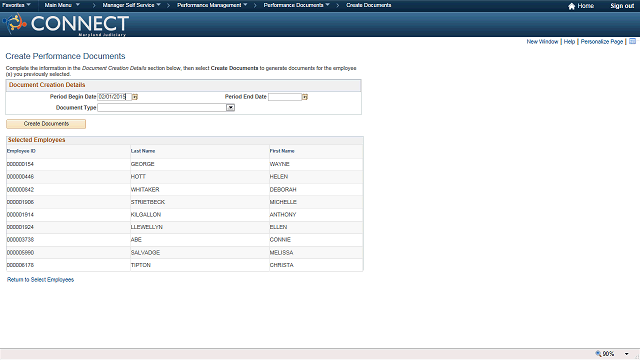Select first name CONNIE

[280, 240]
